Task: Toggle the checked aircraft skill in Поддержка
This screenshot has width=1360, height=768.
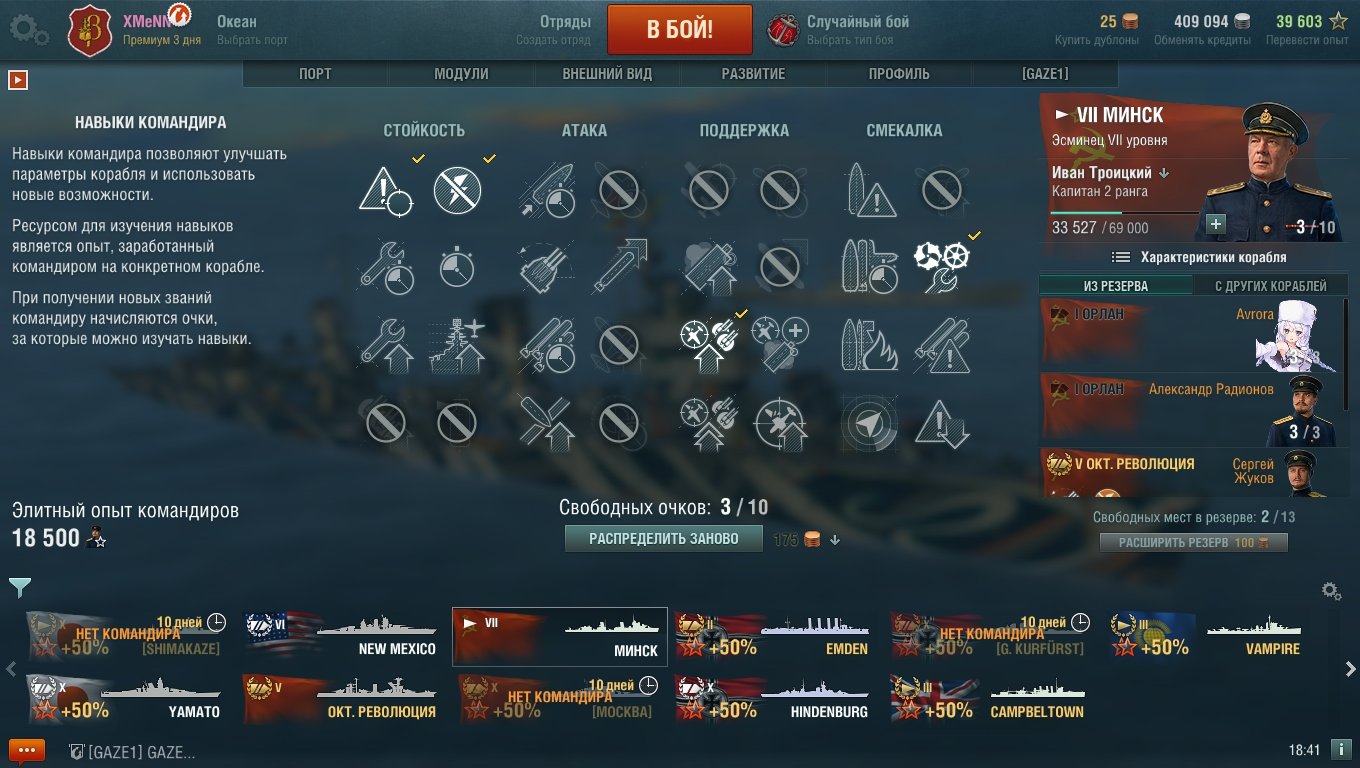Action: pos(707,343)
